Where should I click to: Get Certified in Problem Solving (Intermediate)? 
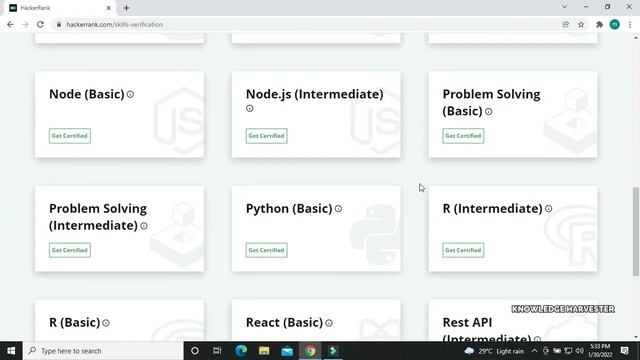(70, 250)
